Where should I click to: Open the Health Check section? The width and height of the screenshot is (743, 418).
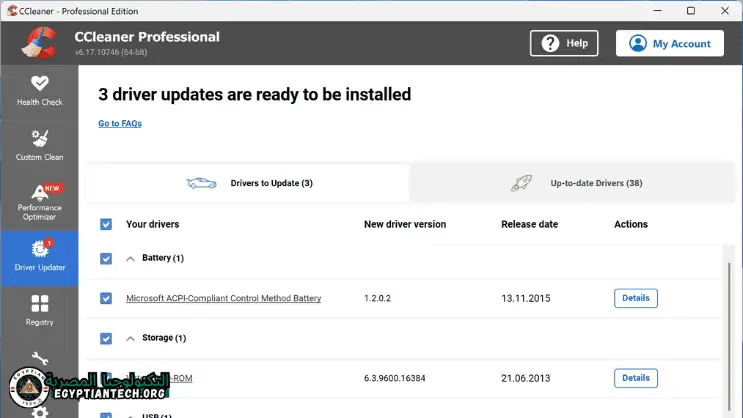coord(40,91)
